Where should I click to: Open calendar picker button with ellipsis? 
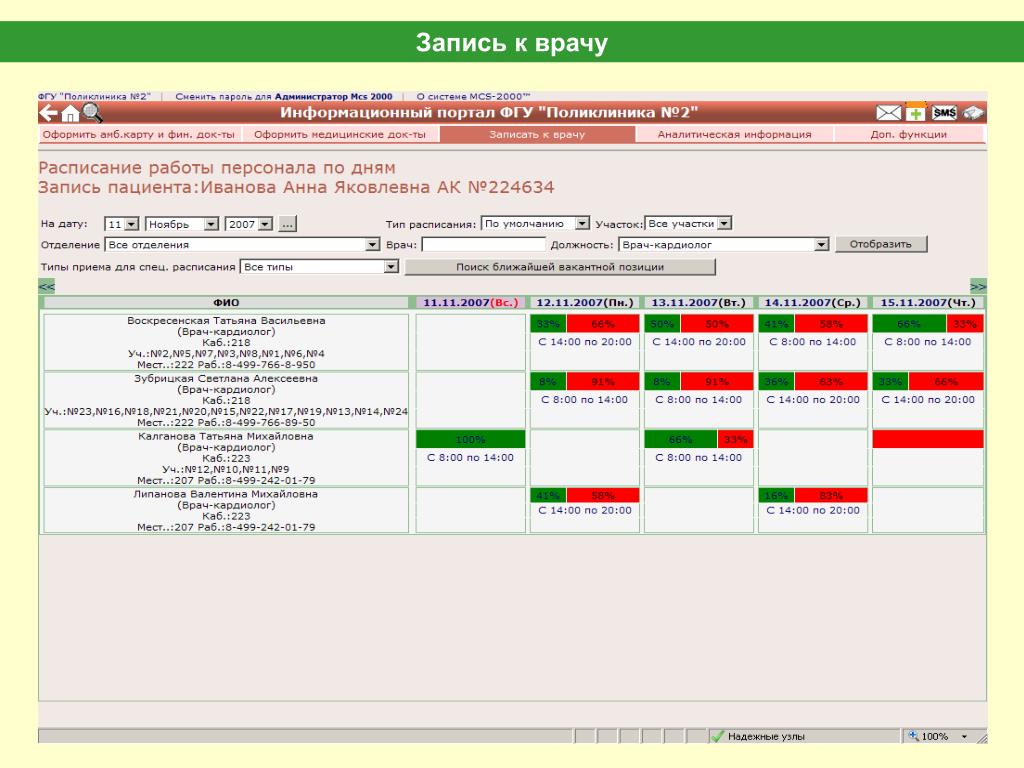click(x=287, y=224)
